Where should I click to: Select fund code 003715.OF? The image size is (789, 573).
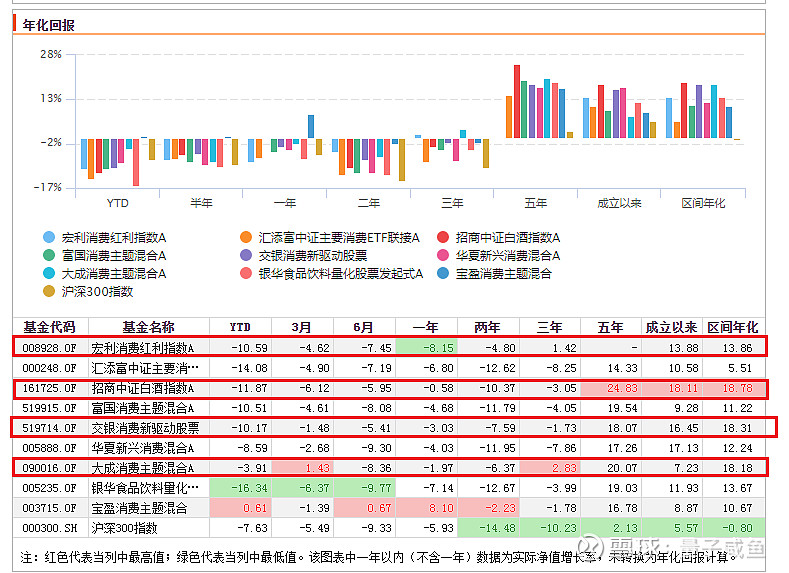(49, 508)
